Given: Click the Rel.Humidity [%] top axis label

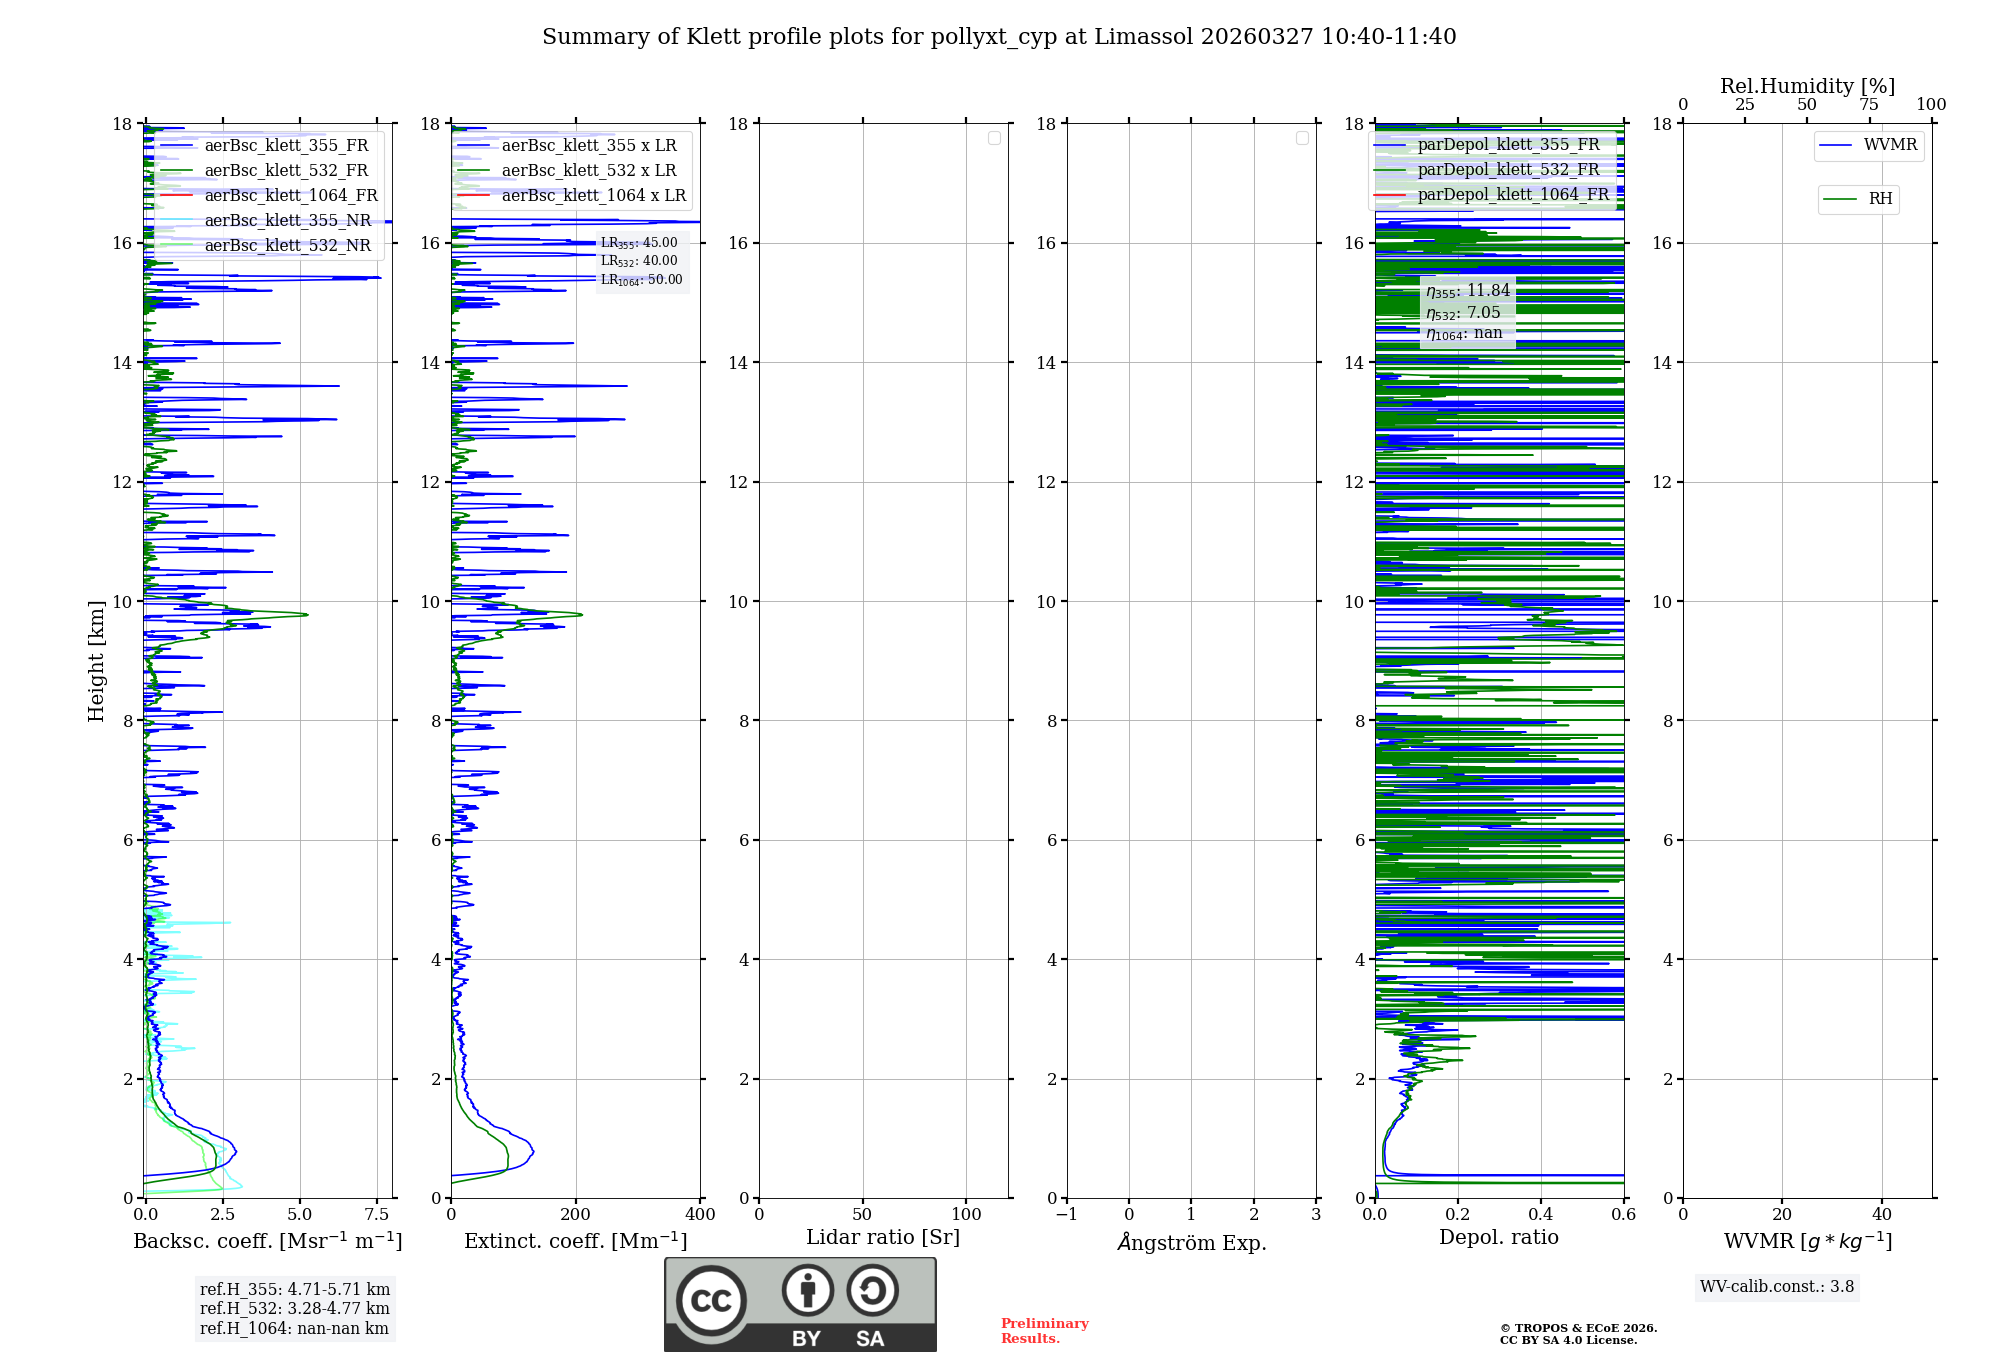Looking at the screenshot, I should coord(1806,86).
